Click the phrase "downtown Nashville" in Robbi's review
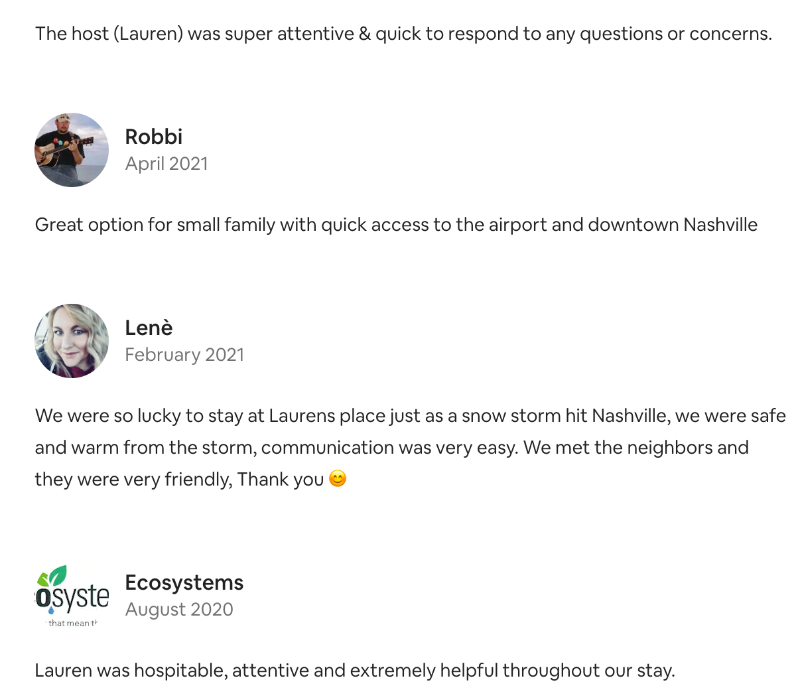This screenshot has width=800, height=687. [672, 225]
